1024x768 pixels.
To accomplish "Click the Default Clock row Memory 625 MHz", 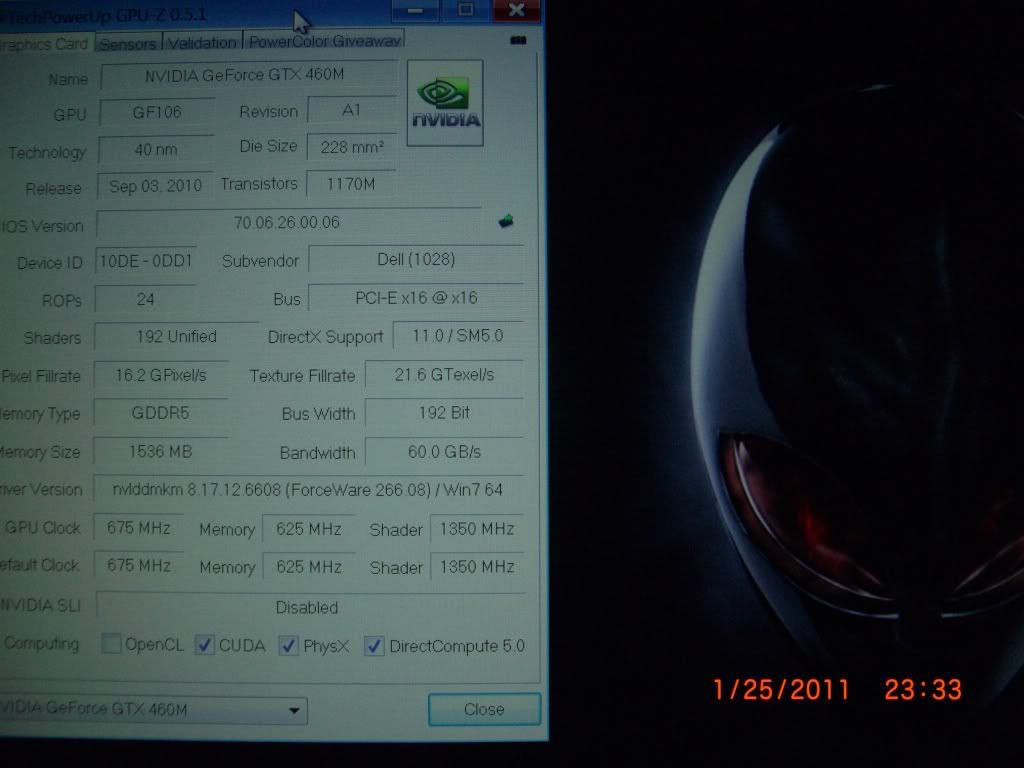I will 308,566.
